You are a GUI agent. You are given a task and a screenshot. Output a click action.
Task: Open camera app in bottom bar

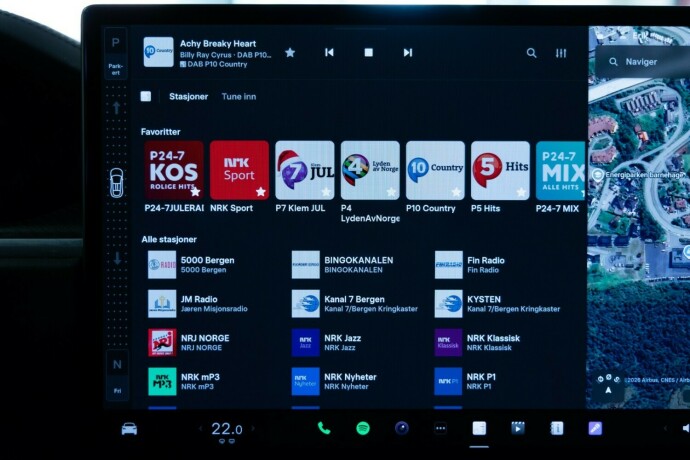[401, 428]
